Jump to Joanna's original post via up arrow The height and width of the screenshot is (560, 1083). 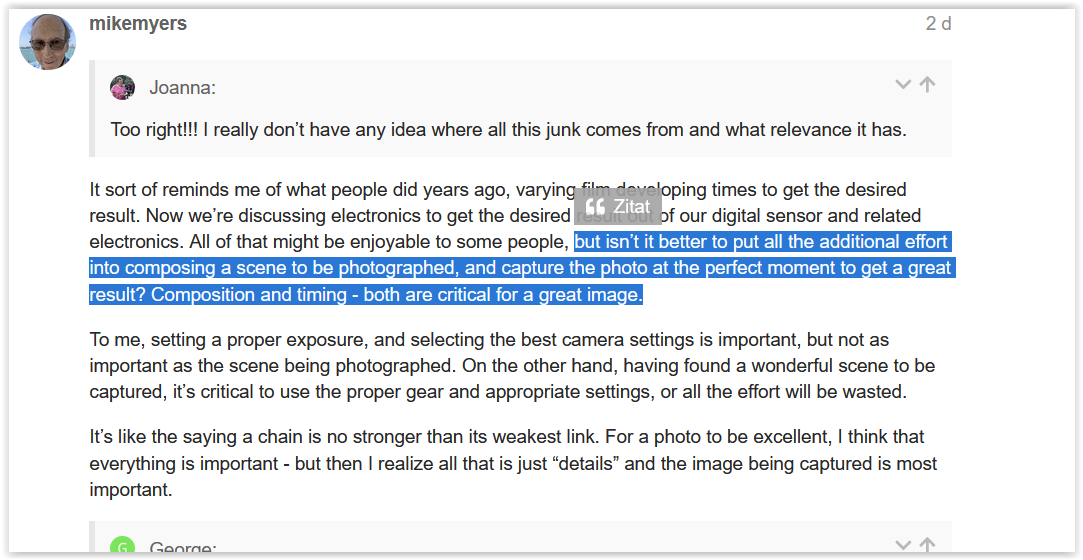927,85
